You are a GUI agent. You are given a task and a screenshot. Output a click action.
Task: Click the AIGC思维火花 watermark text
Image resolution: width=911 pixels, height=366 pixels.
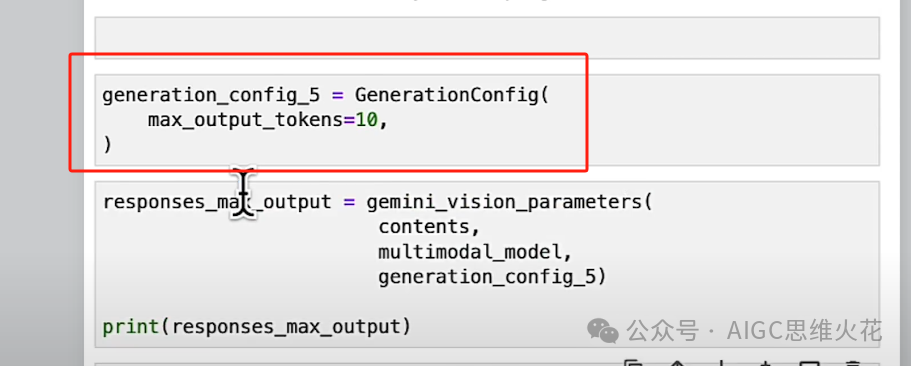coord(805,331)
